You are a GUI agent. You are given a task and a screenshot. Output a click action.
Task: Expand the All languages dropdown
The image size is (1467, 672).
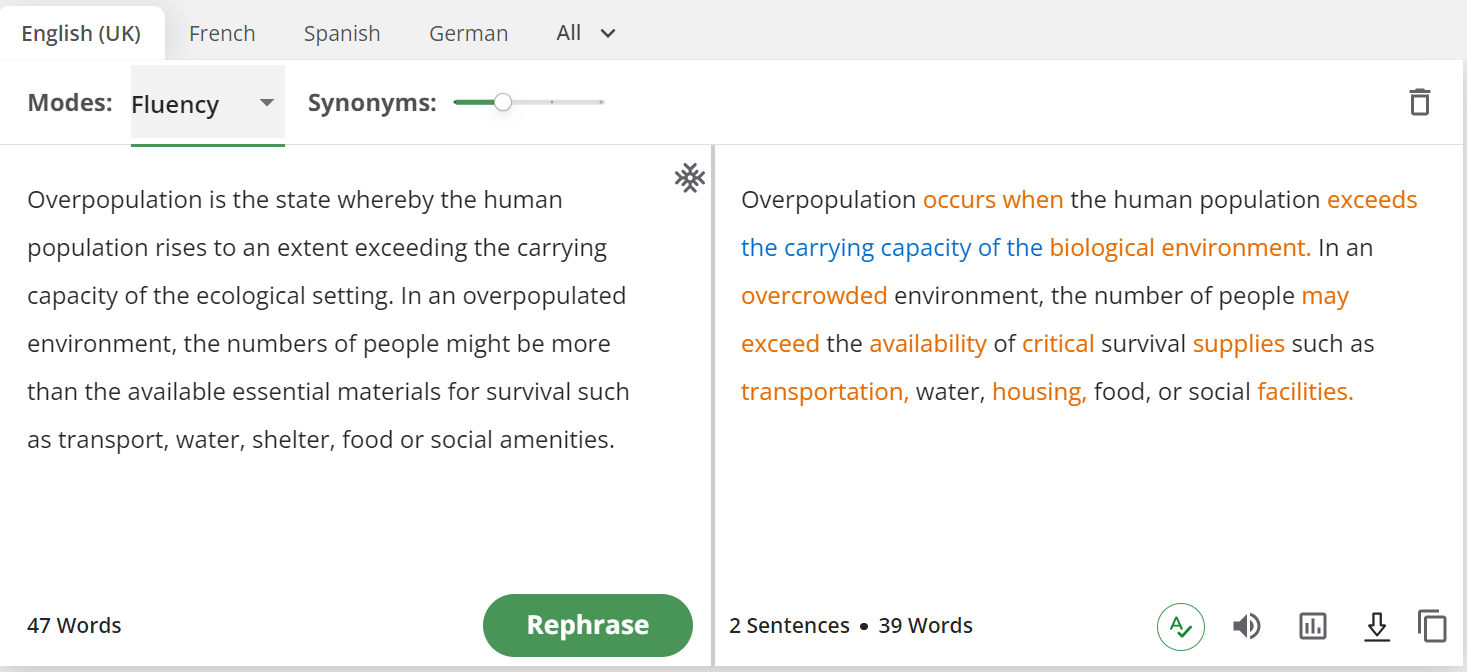tap(586, 33)
